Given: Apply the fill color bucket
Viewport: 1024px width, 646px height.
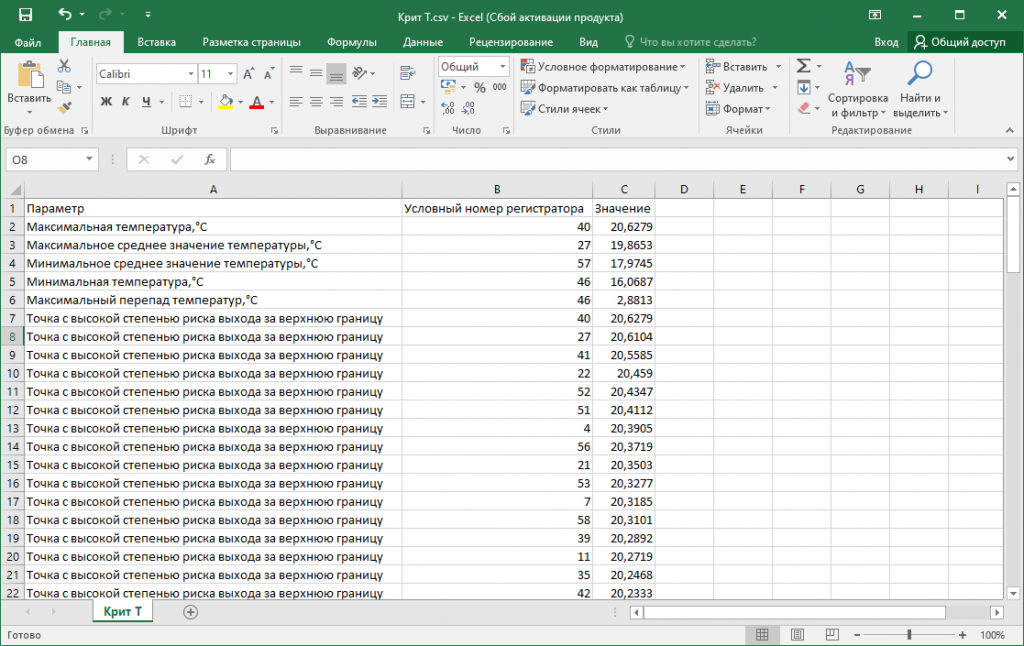Looking at the screenshot, I should (226, 102).
